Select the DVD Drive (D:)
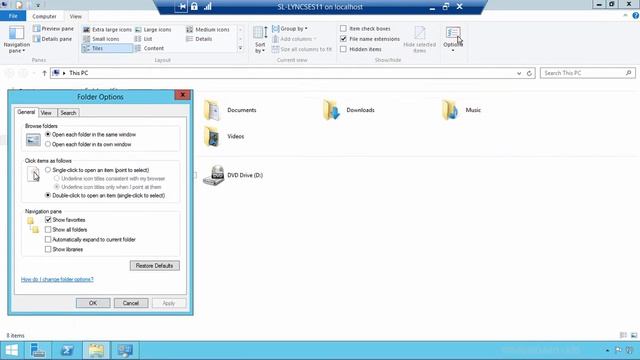640x360 pixels. pyautogui.click(x=233, y=175)
